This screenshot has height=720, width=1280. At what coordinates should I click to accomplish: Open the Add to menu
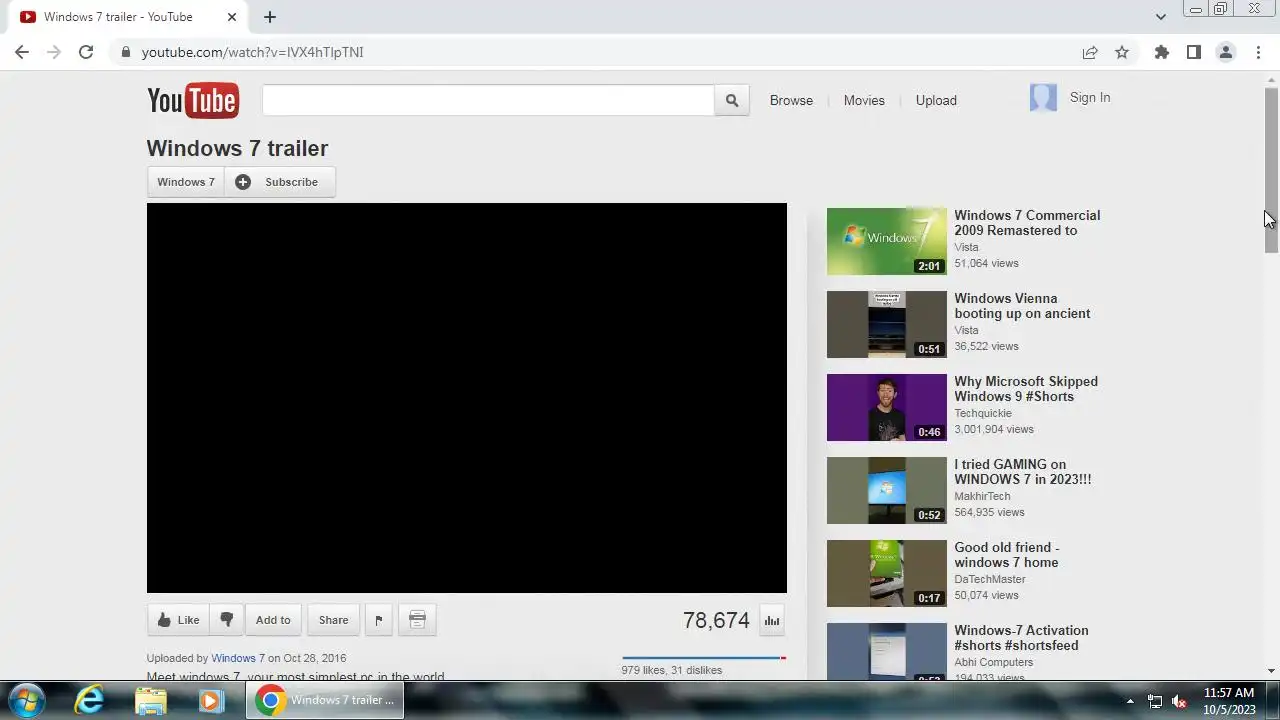273,620
